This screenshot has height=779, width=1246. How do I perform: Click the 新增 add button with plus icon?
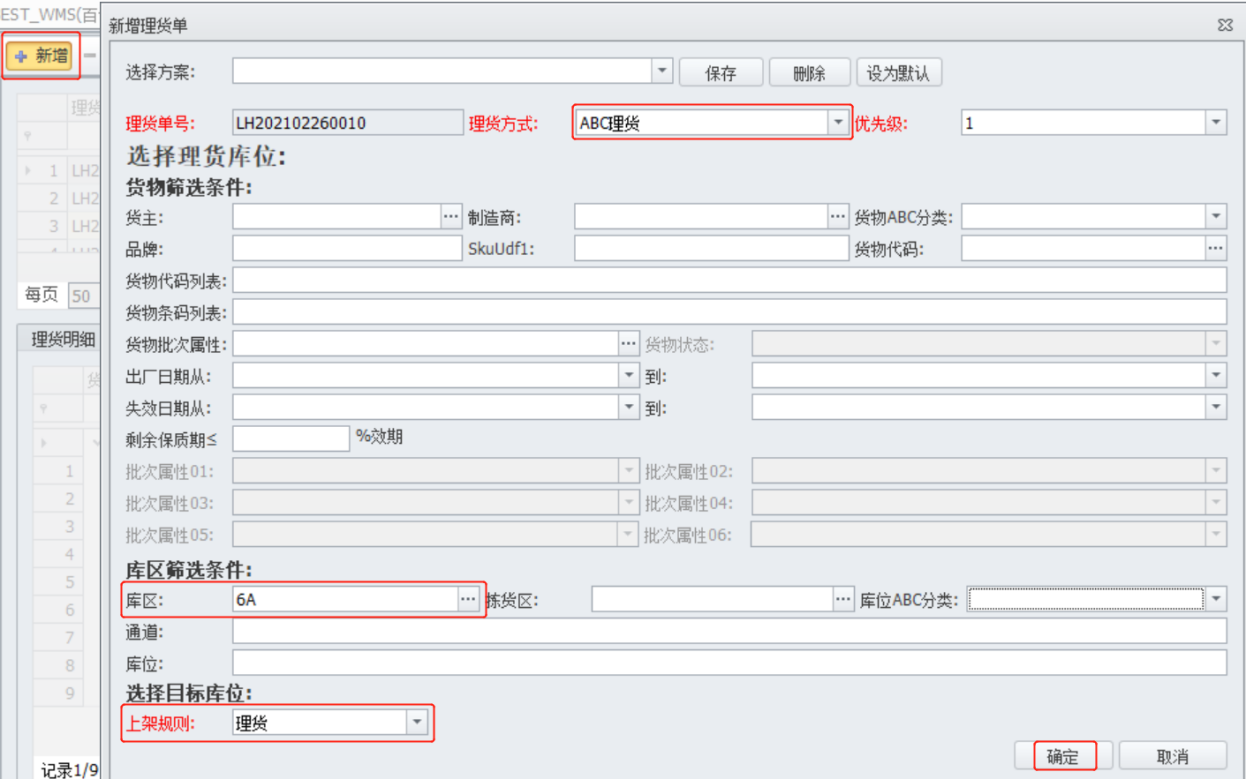tap(42, 56)
